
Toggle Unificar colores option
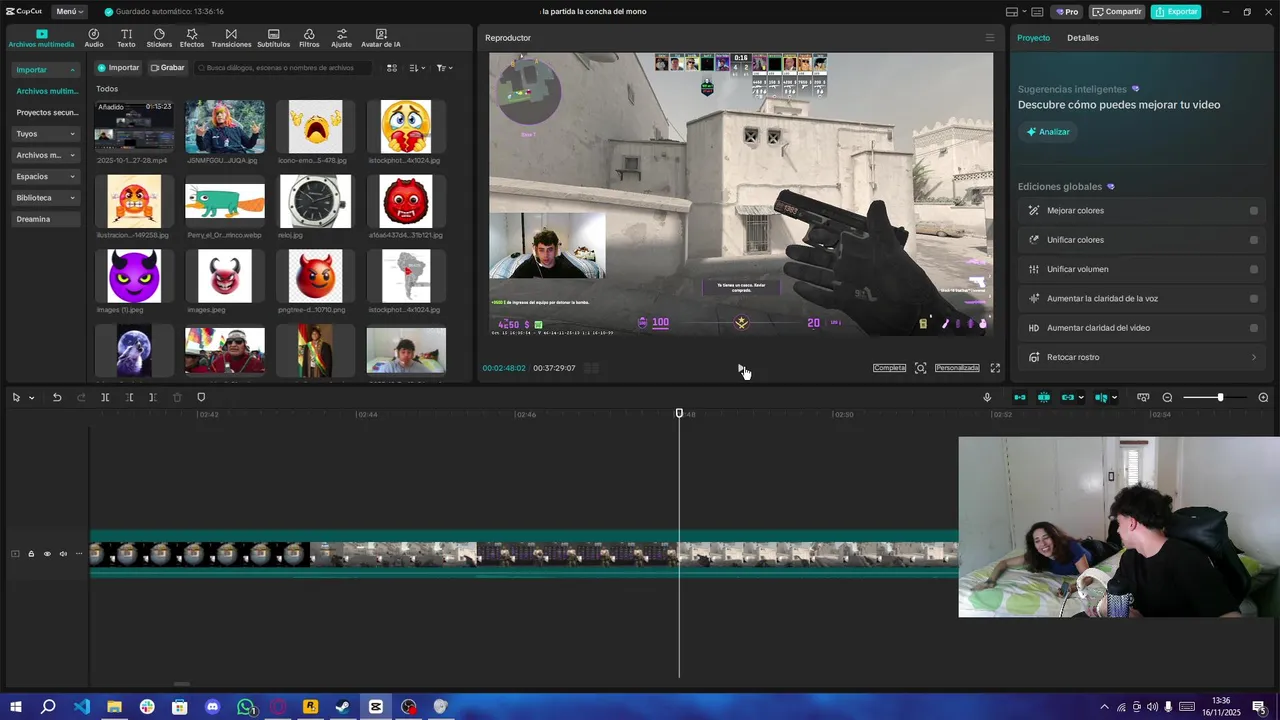1254,240
